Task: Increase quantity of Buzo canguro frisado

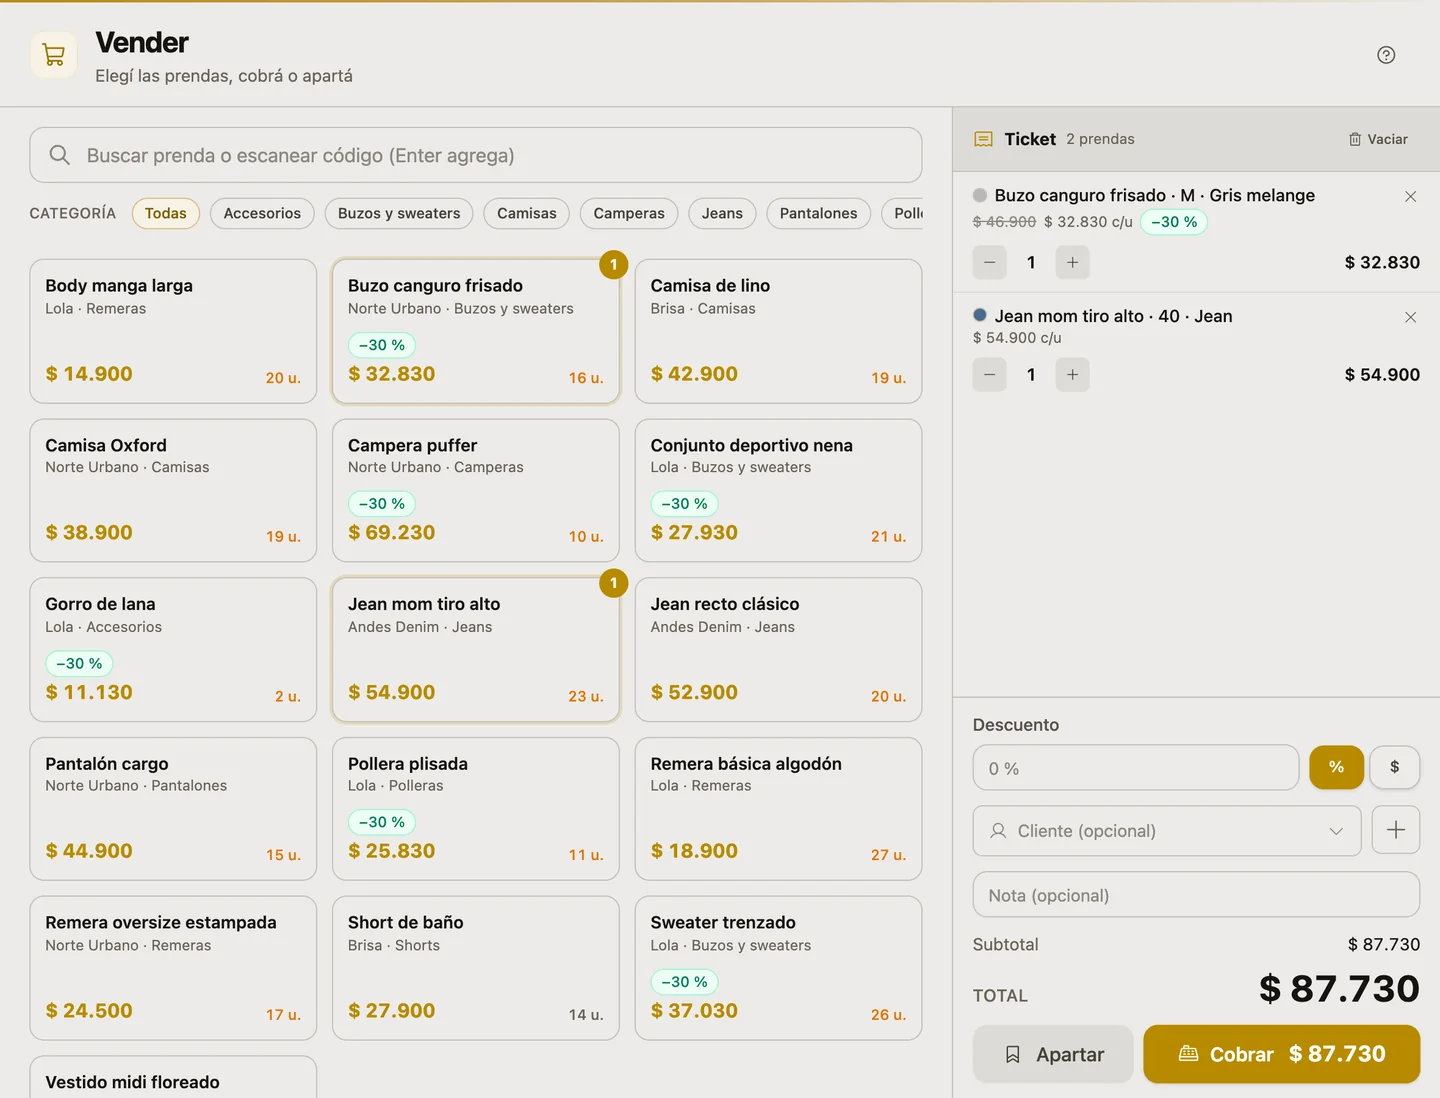Action: (x=1072, y=262)
